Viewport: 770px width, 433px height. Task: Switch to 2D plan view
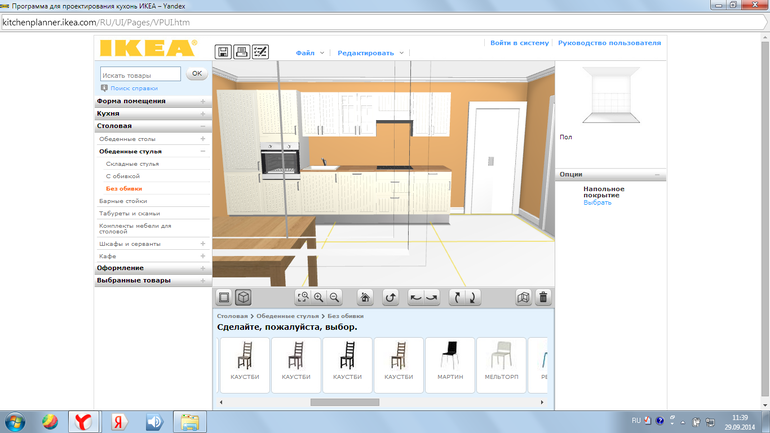(224, 297)
